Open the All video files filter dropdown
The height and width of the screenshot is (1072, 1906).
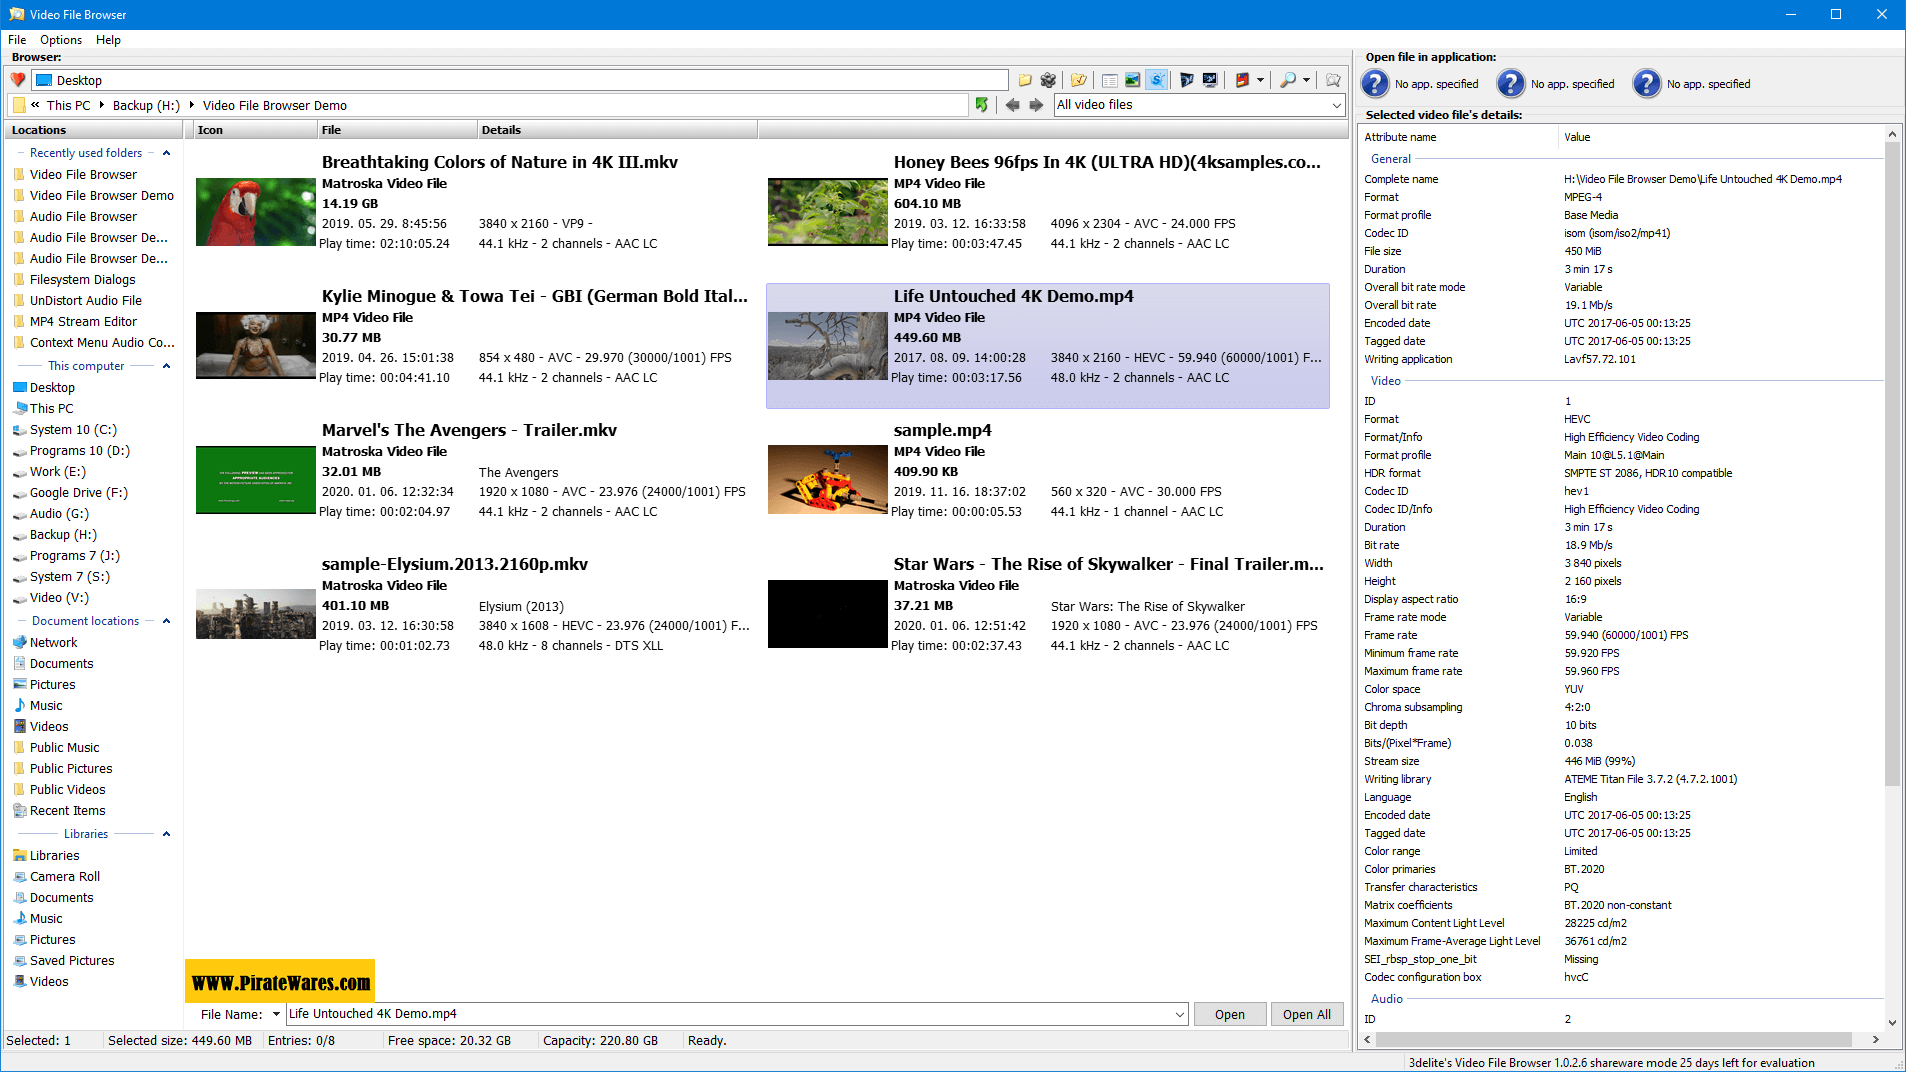click(1336, 105)
